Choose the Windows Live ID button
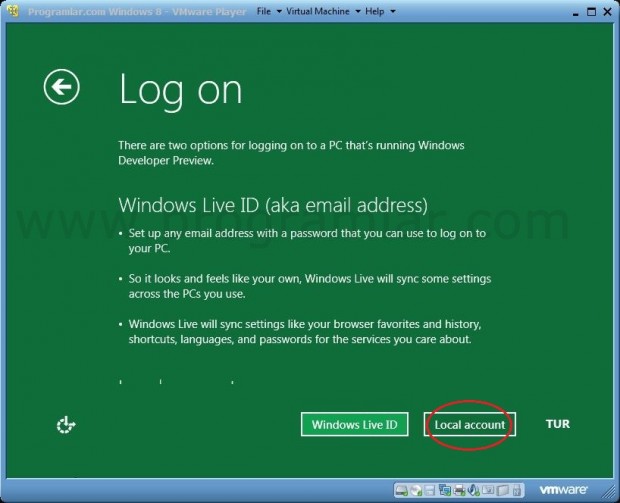Screen dimensions: 620x503 click(x=354, y=424)
